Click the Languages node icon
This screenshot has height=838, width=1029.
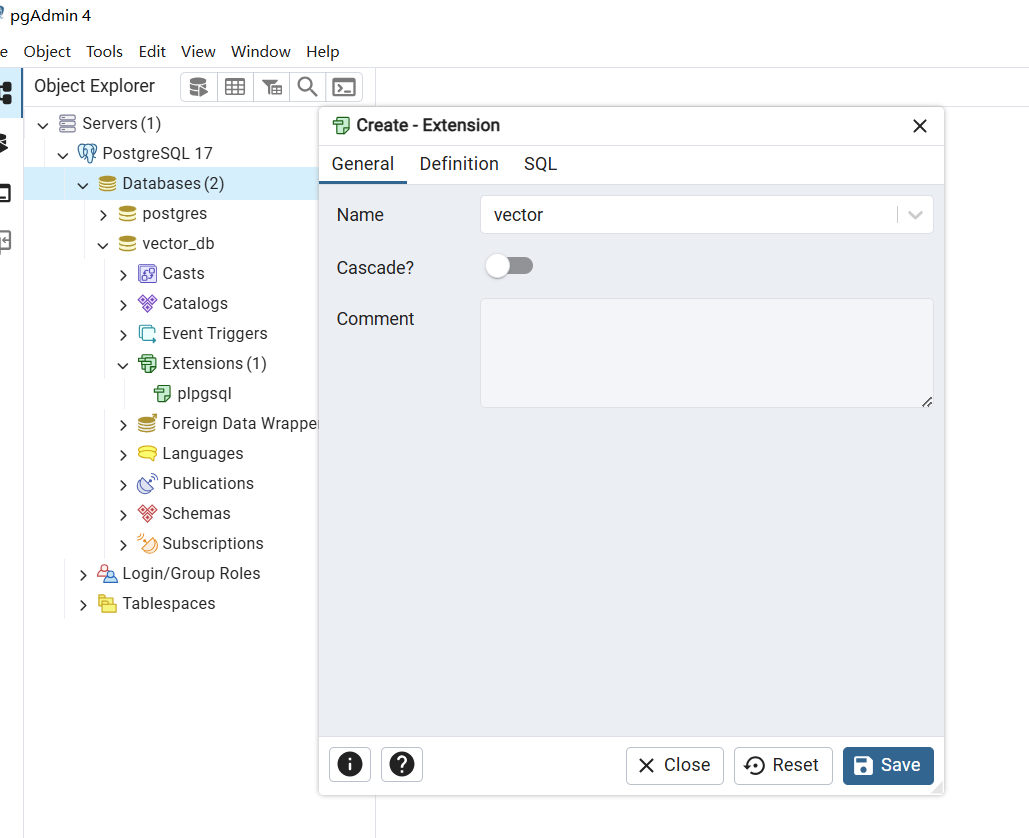[147, 453]
